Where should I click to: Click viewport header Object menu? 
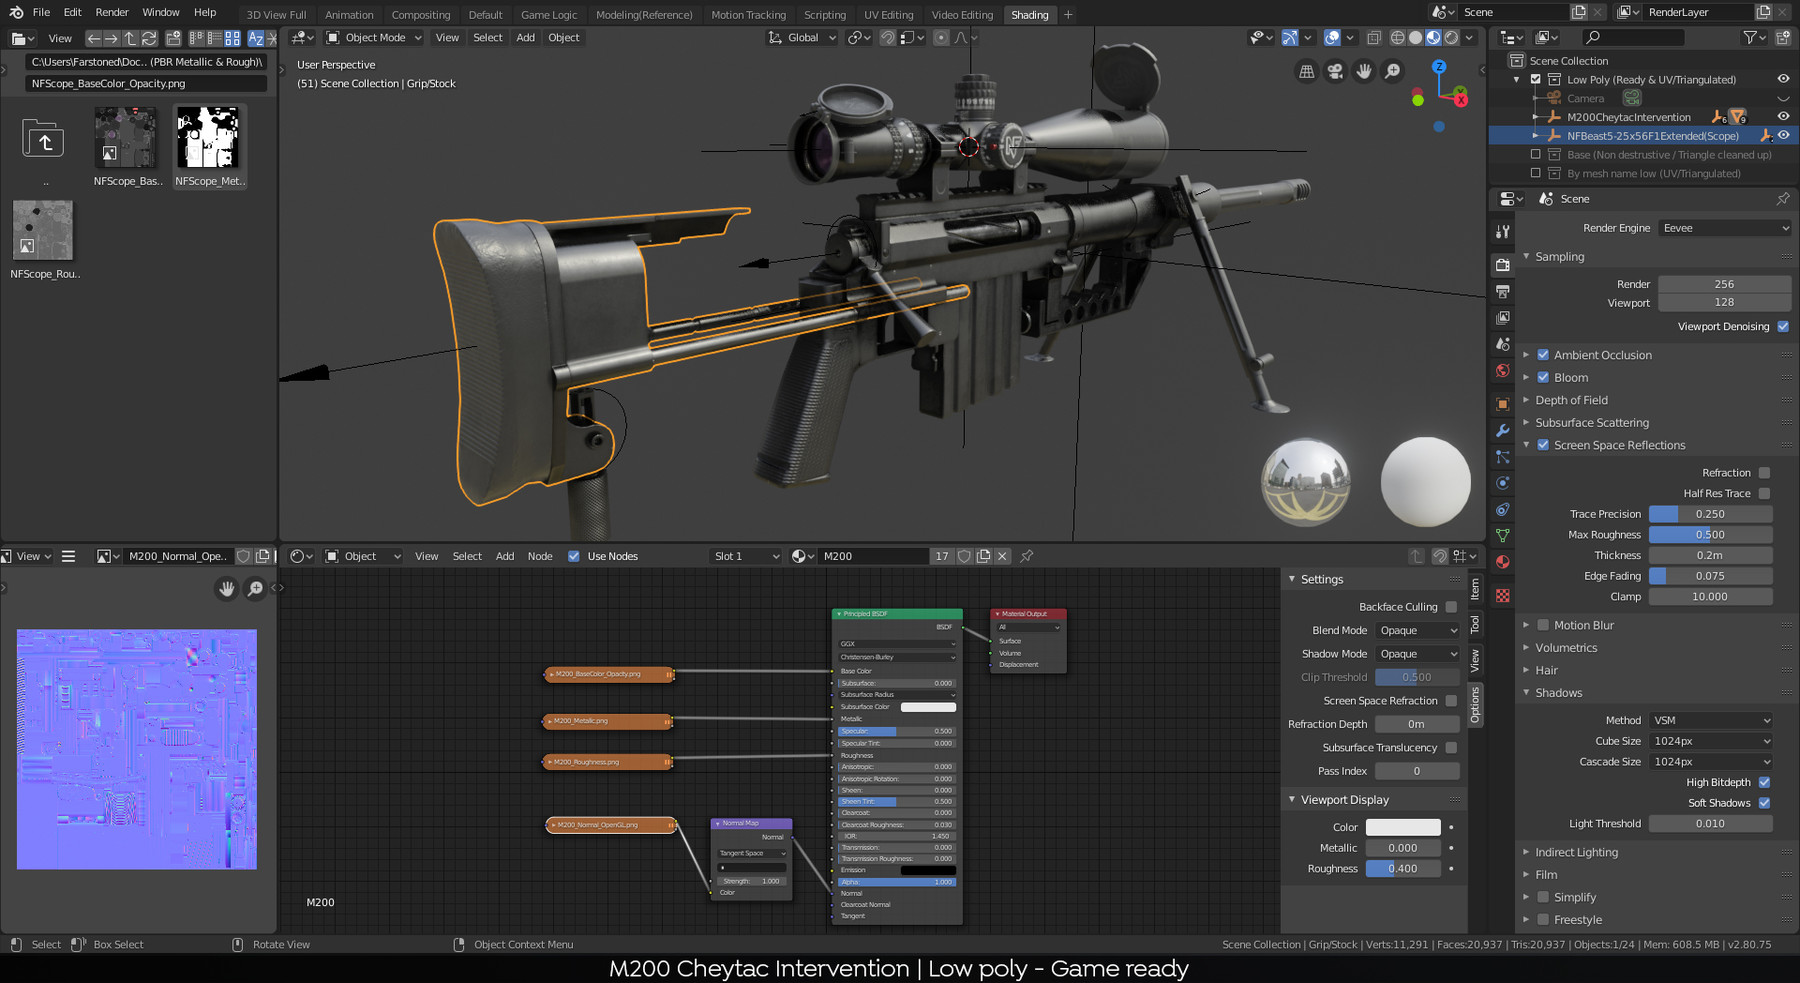tap(564, 38)
